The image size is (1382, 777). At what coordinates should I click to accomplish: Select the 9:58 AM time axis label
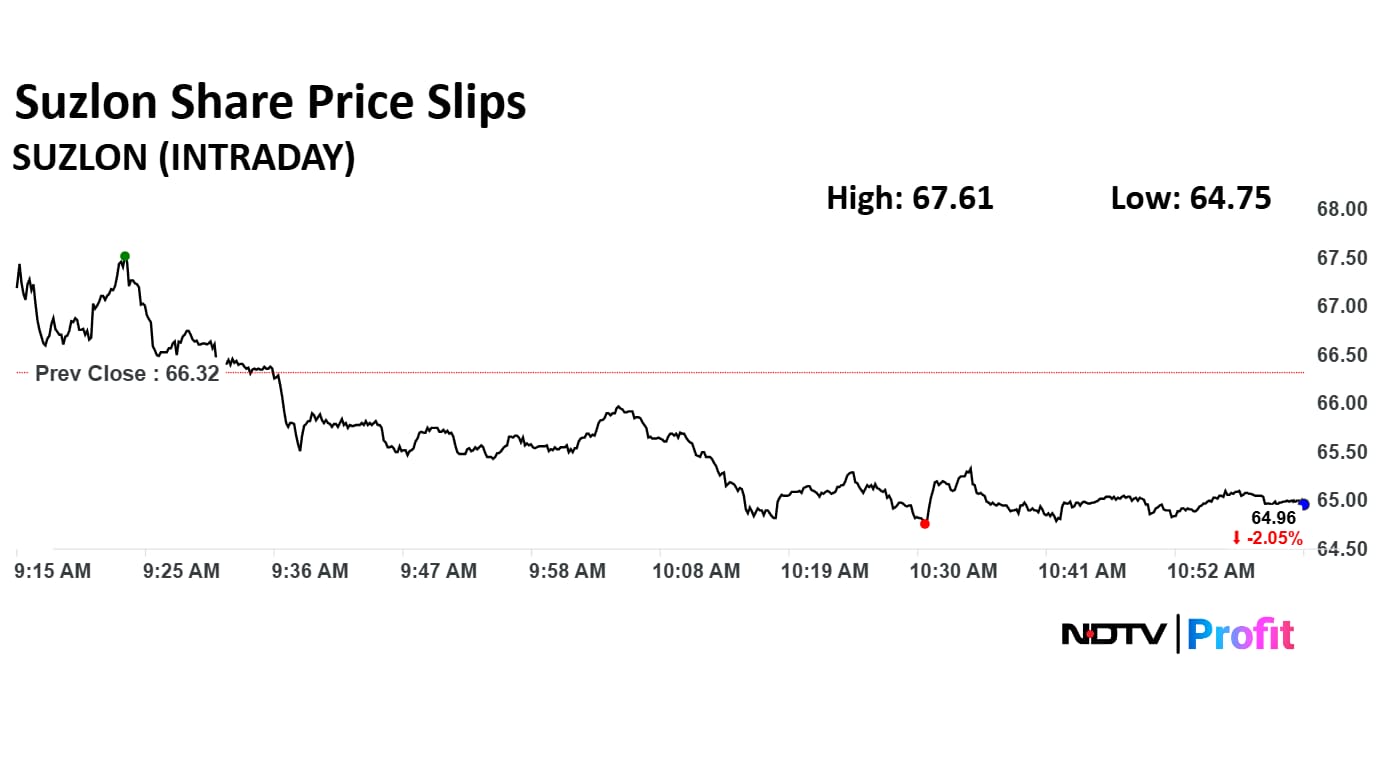[x=568, y=571]
